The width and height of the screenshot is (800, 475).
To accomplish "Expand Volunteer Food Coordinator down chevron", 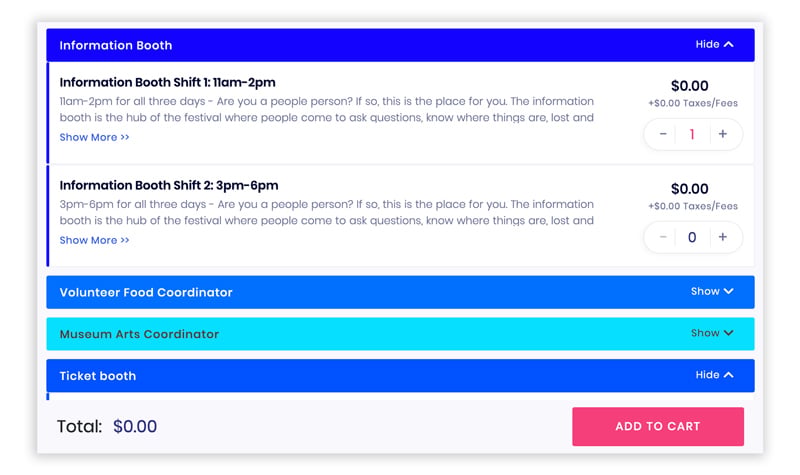I will click(729, 291).
